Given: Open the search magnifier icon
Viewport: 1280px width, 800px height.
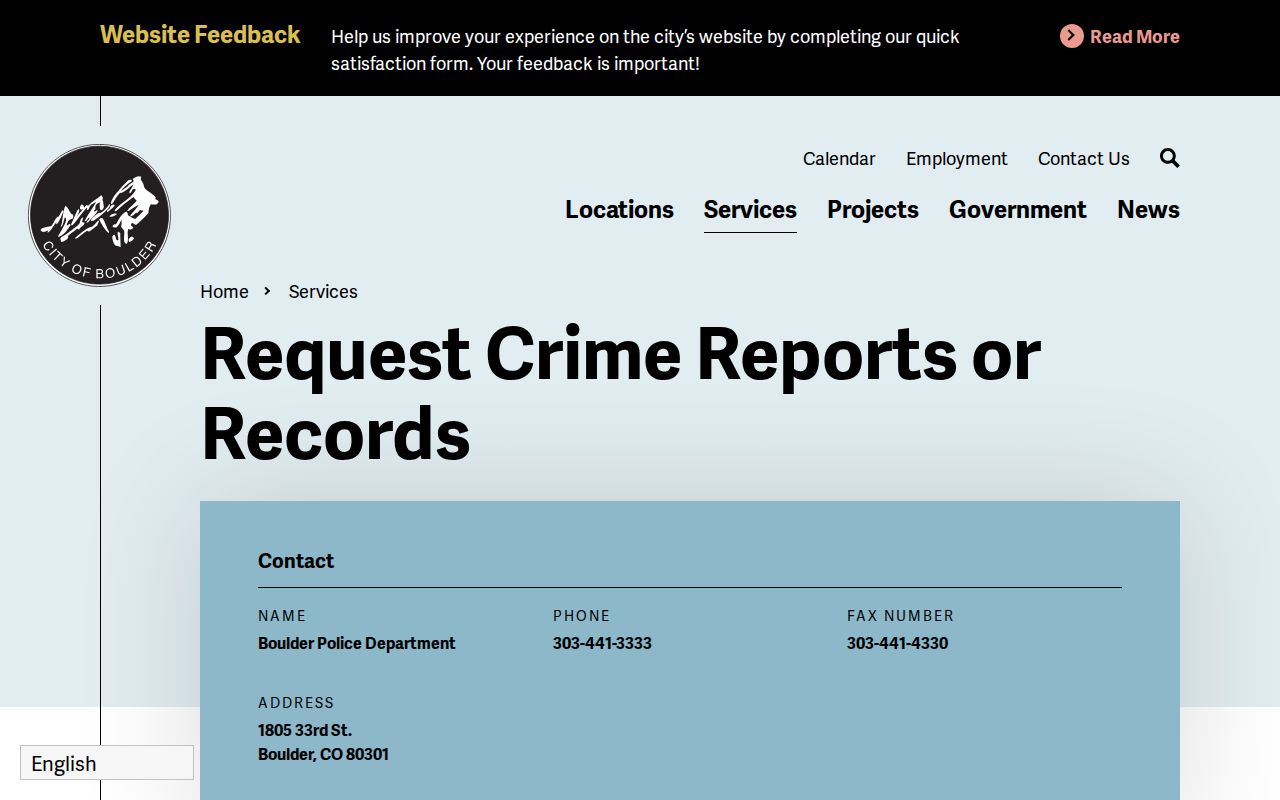Looking at the screenshot, I should (1169, 158).
